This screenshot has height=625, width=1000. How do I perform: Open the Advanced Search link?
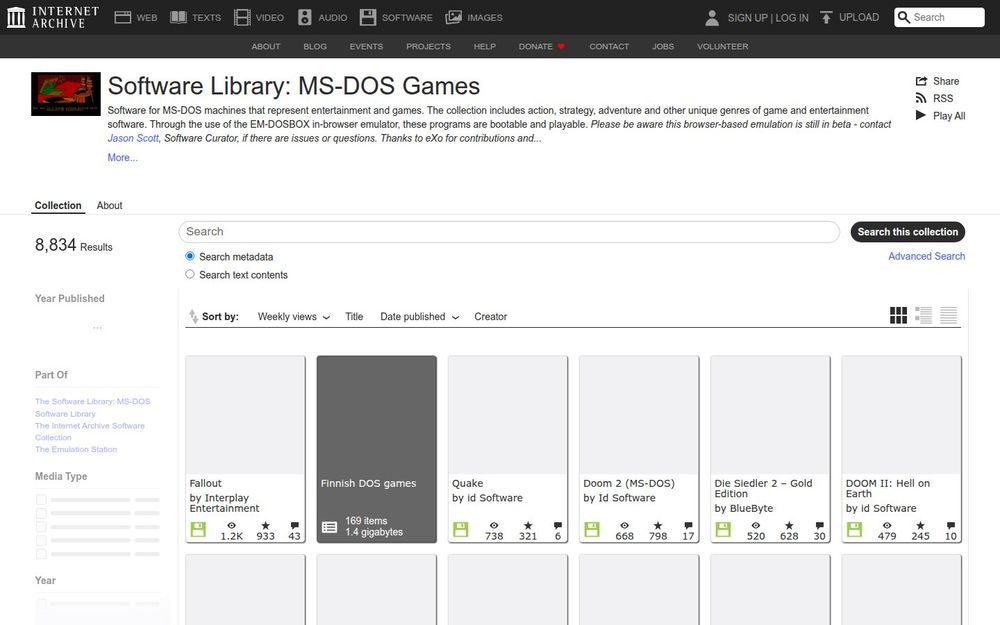(927, 256)
